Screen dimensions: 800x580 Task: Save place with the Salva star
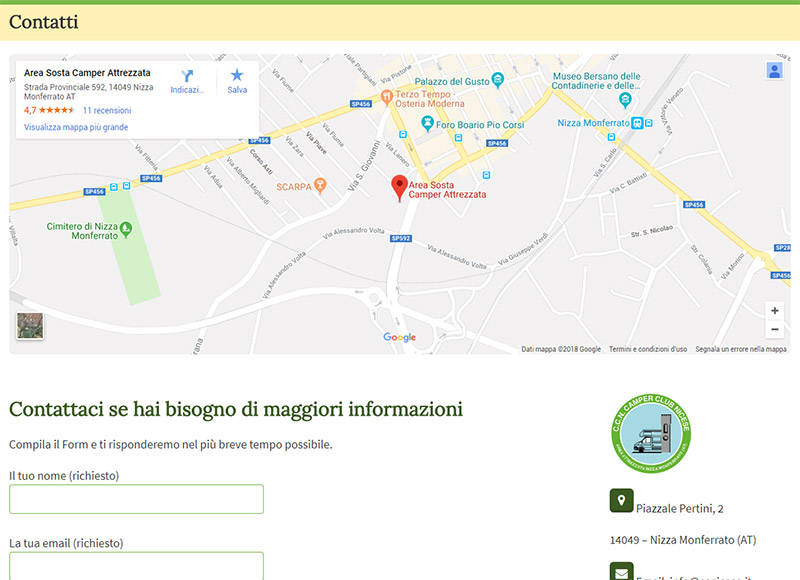pos(237,75)
